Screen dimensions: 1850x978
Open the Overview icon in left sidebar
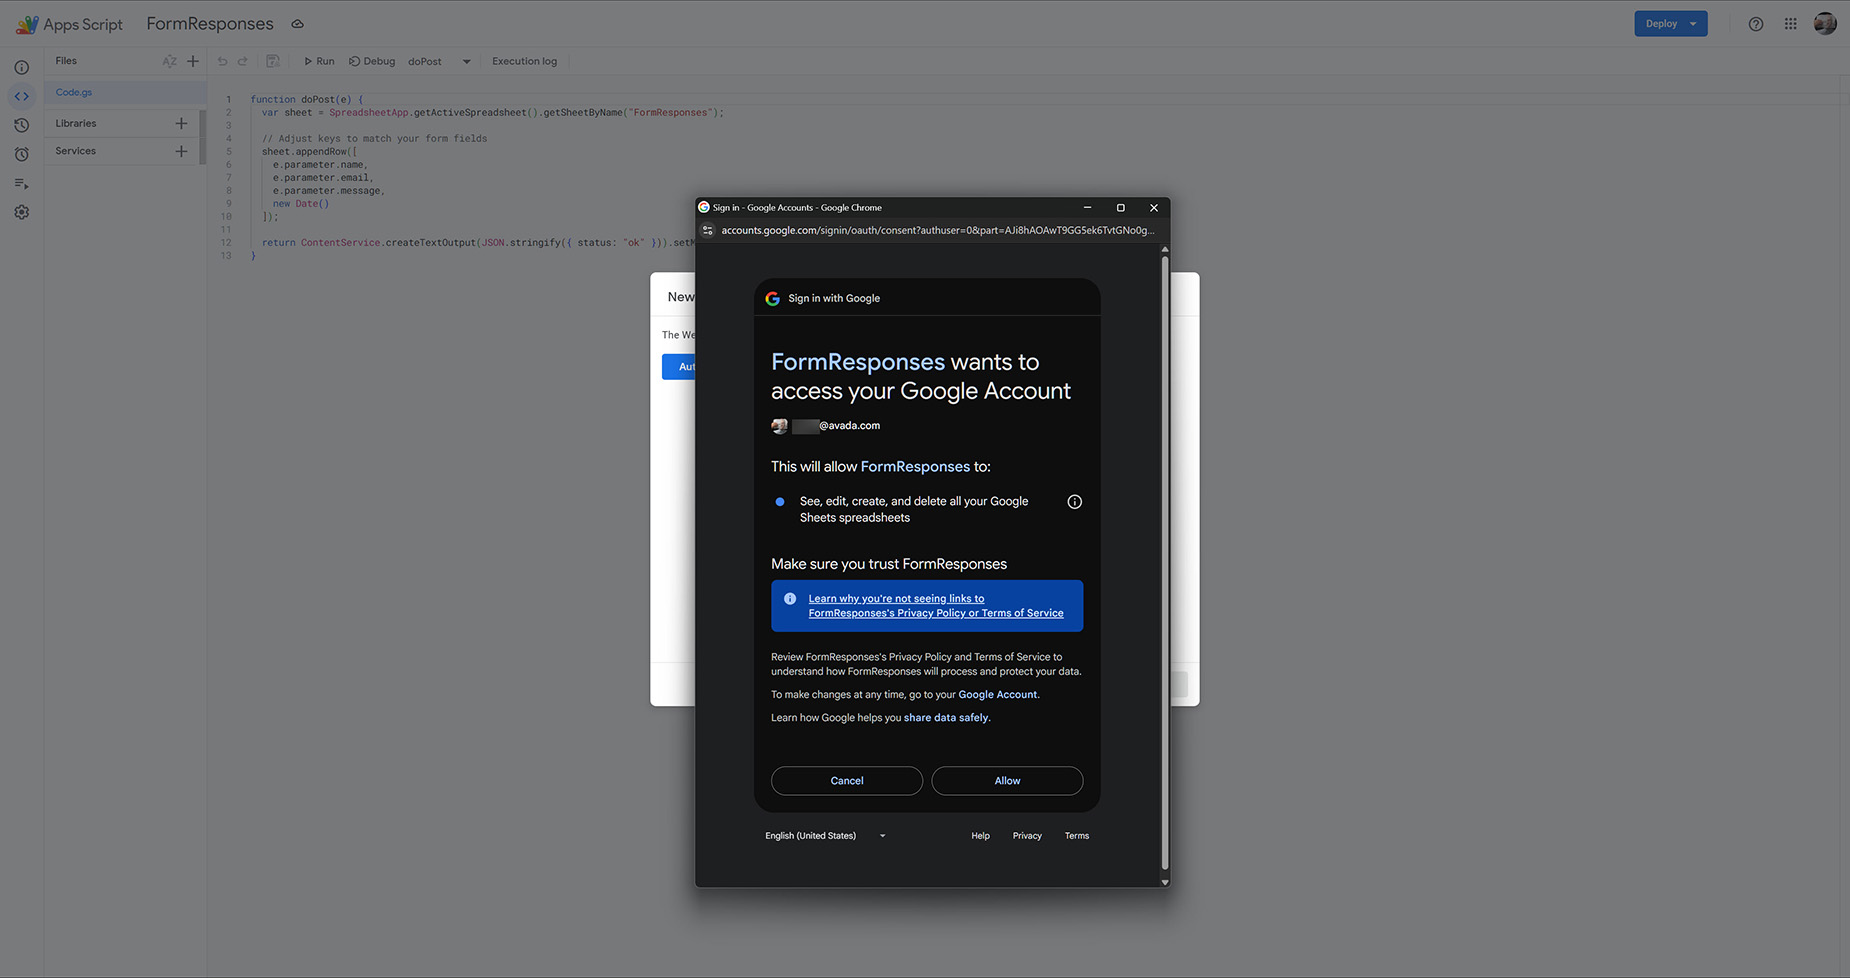tap(22, 68)
